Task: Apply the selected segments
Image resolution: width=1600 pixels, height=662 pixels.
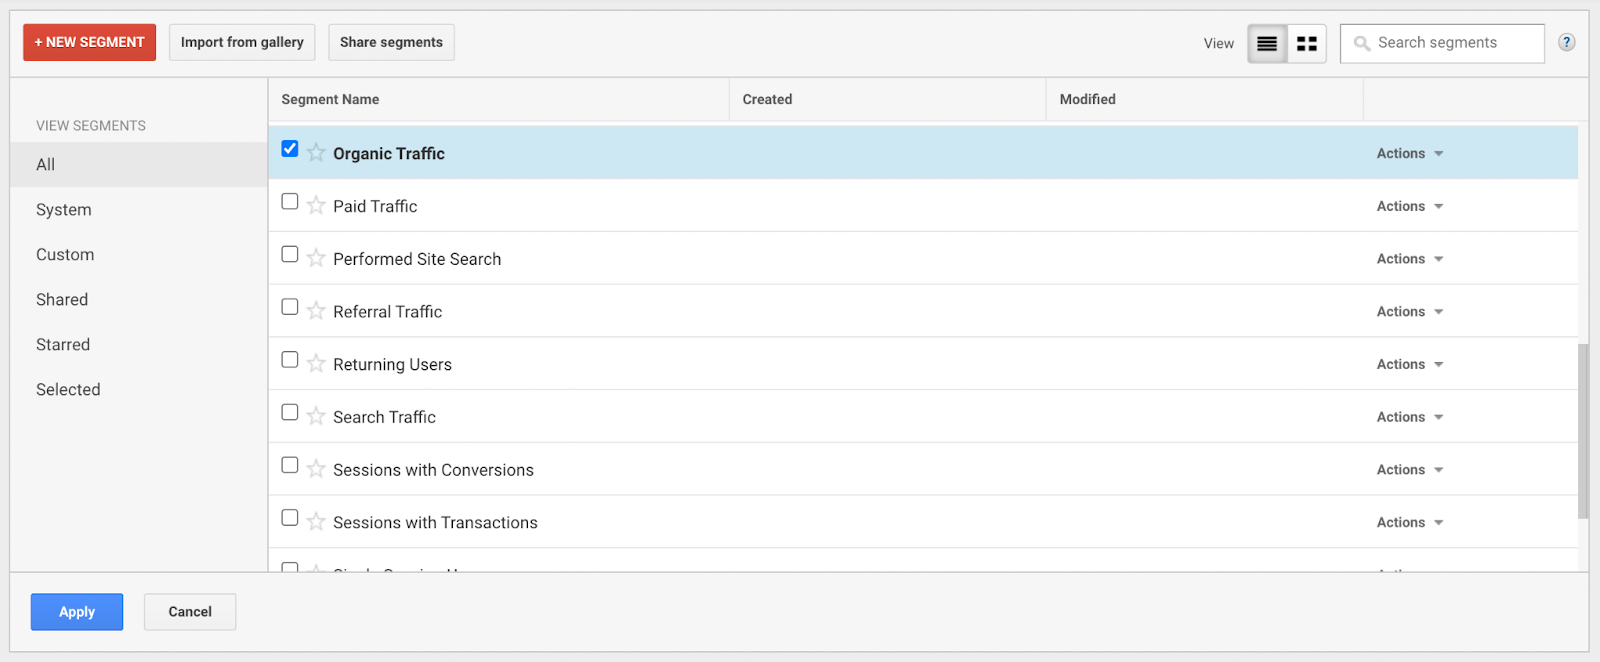Action: pyautogui.click(x=77, y=612)
